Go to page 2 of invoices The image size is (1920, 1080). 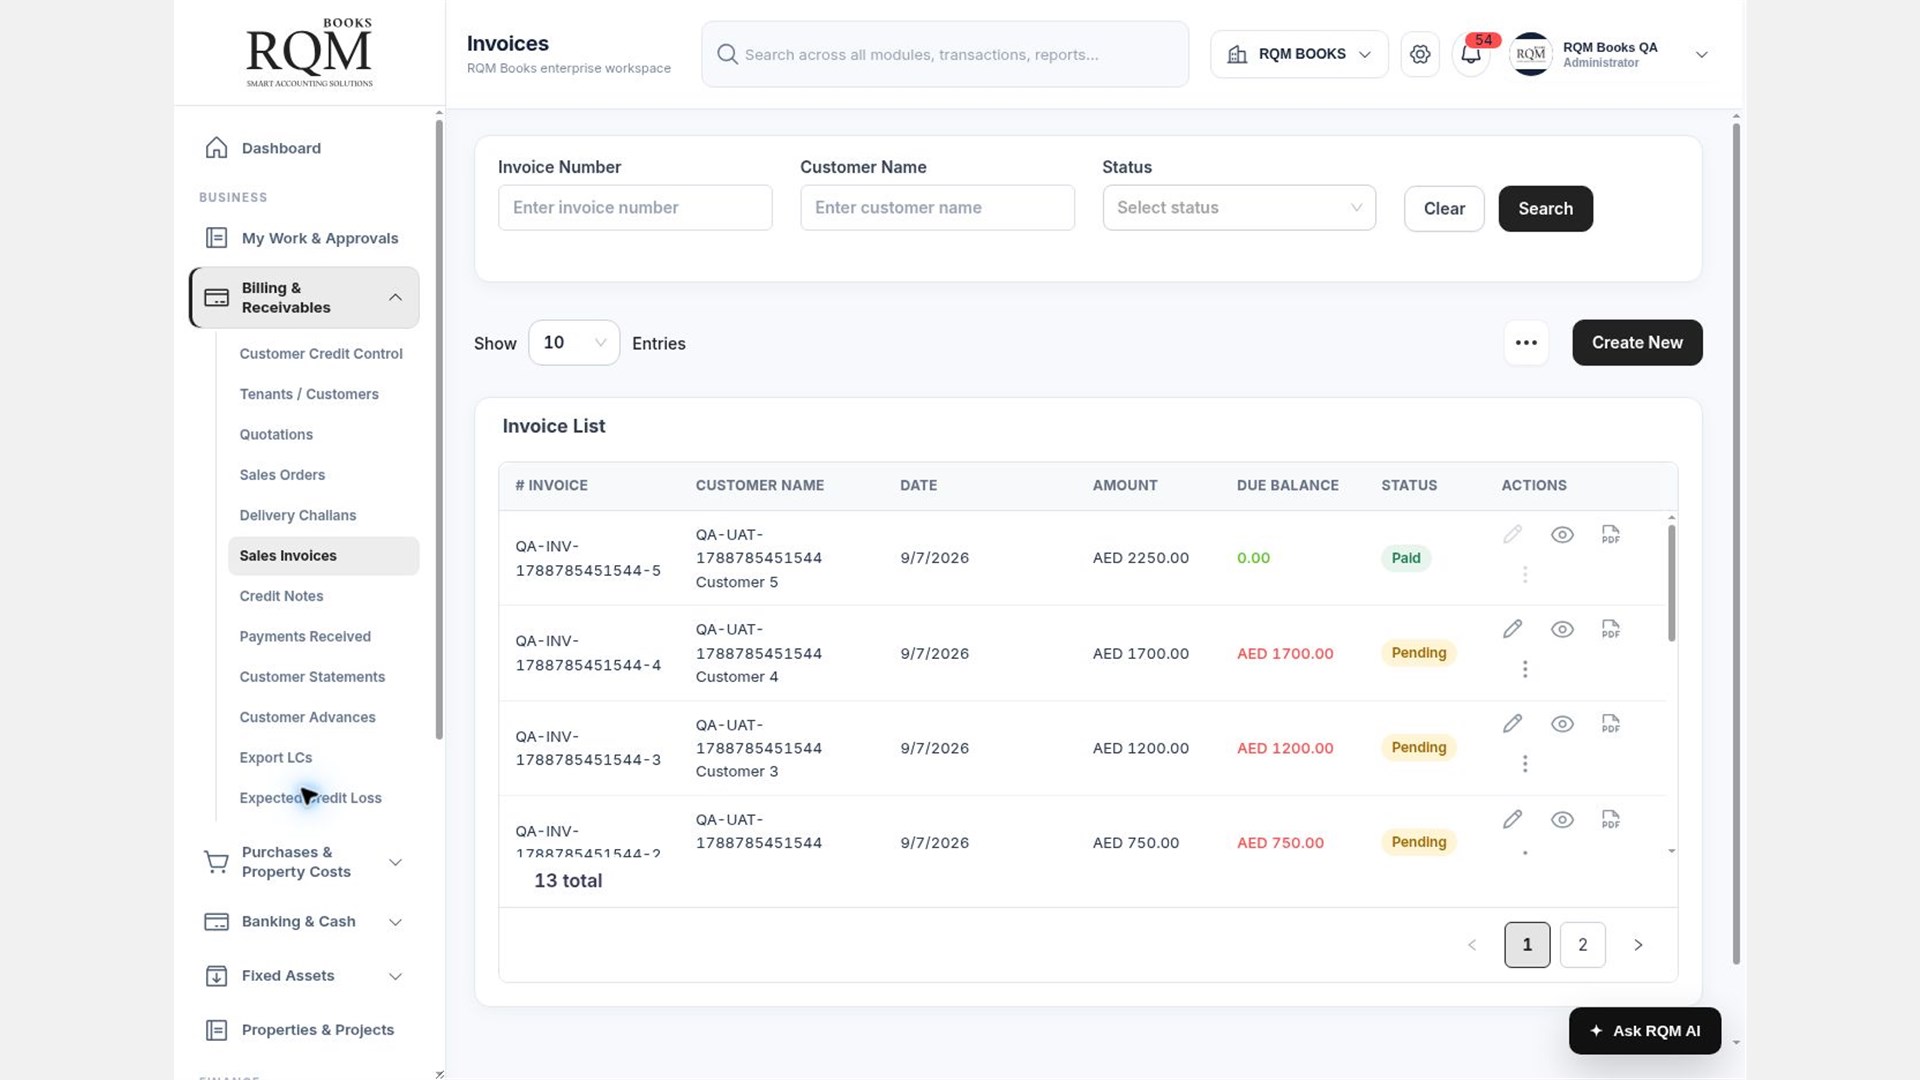coord(1582,945)
